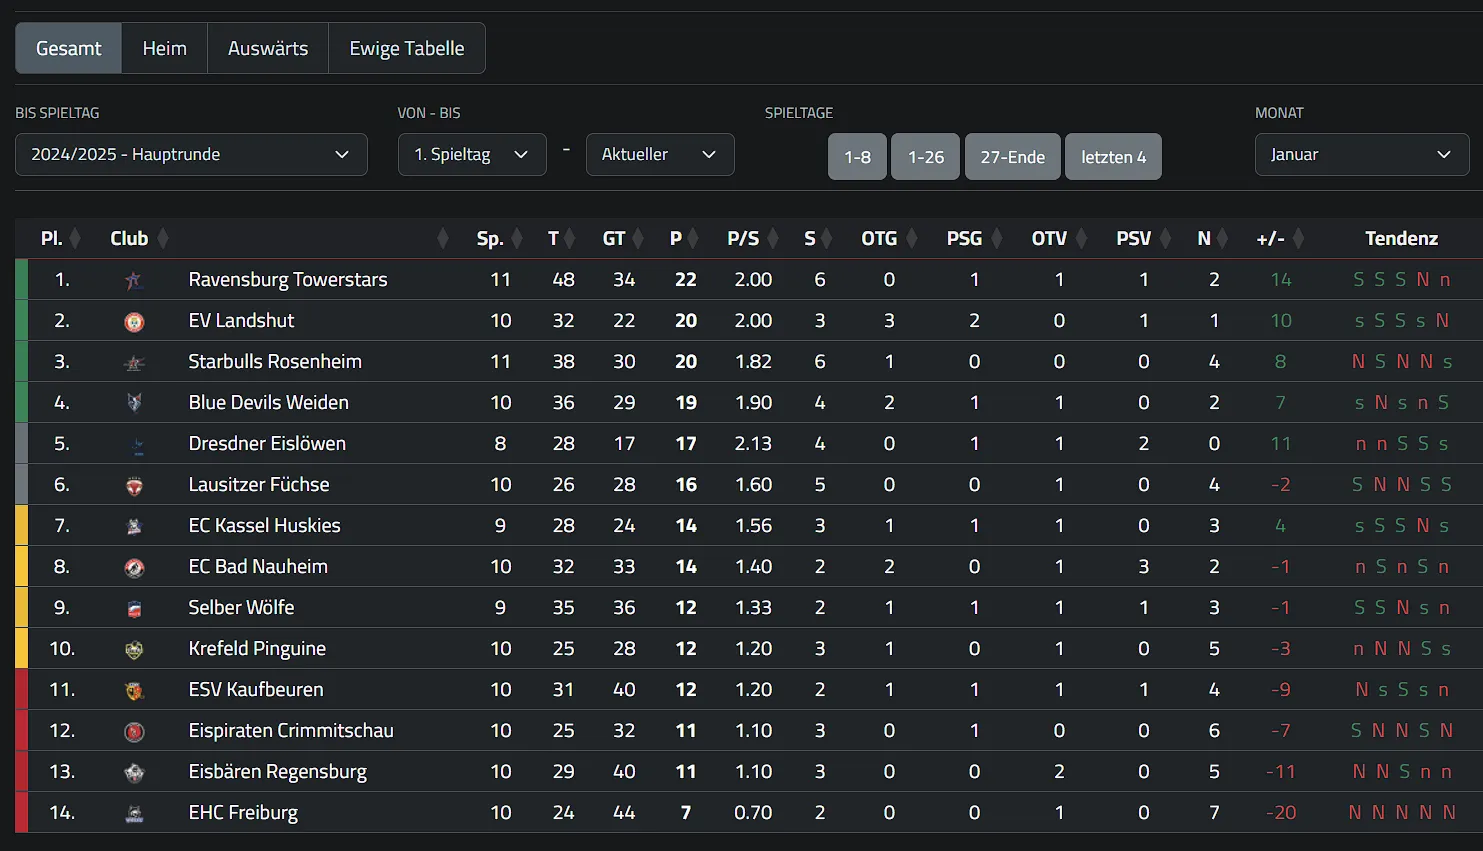The width and height of the screenshot is (1483, 851).
Task: Sort table by Pl. column arrows
Action: pyautogui.click(x=75, y=239)
